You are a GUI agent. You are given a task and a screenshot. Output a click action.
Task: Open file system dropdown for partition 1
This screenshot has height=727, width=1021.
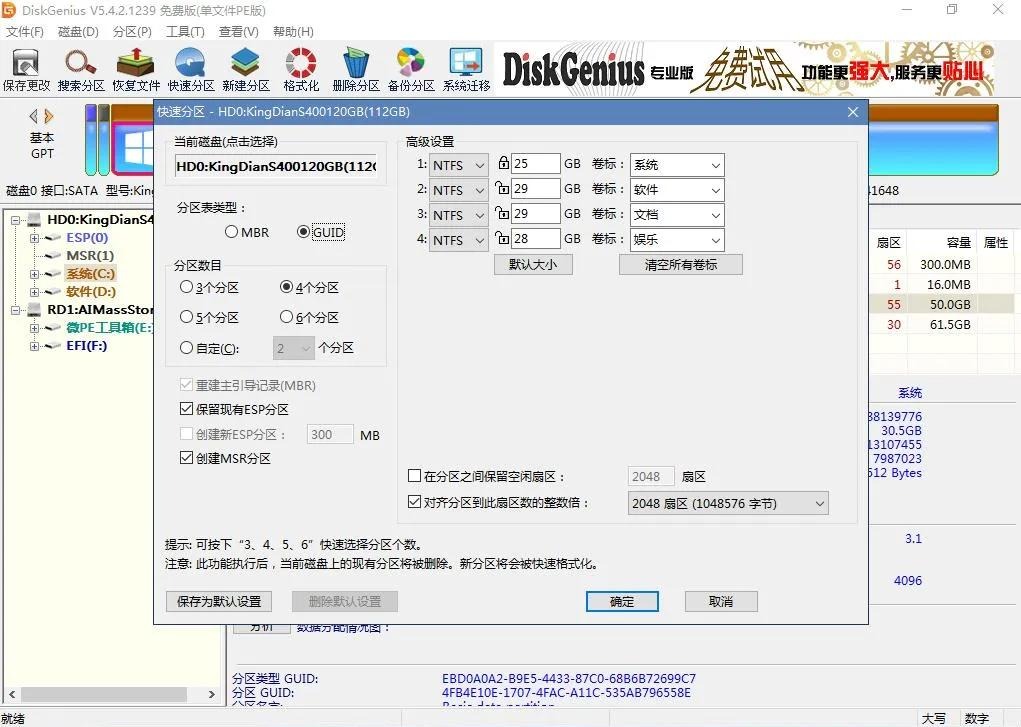click(458, 165)
